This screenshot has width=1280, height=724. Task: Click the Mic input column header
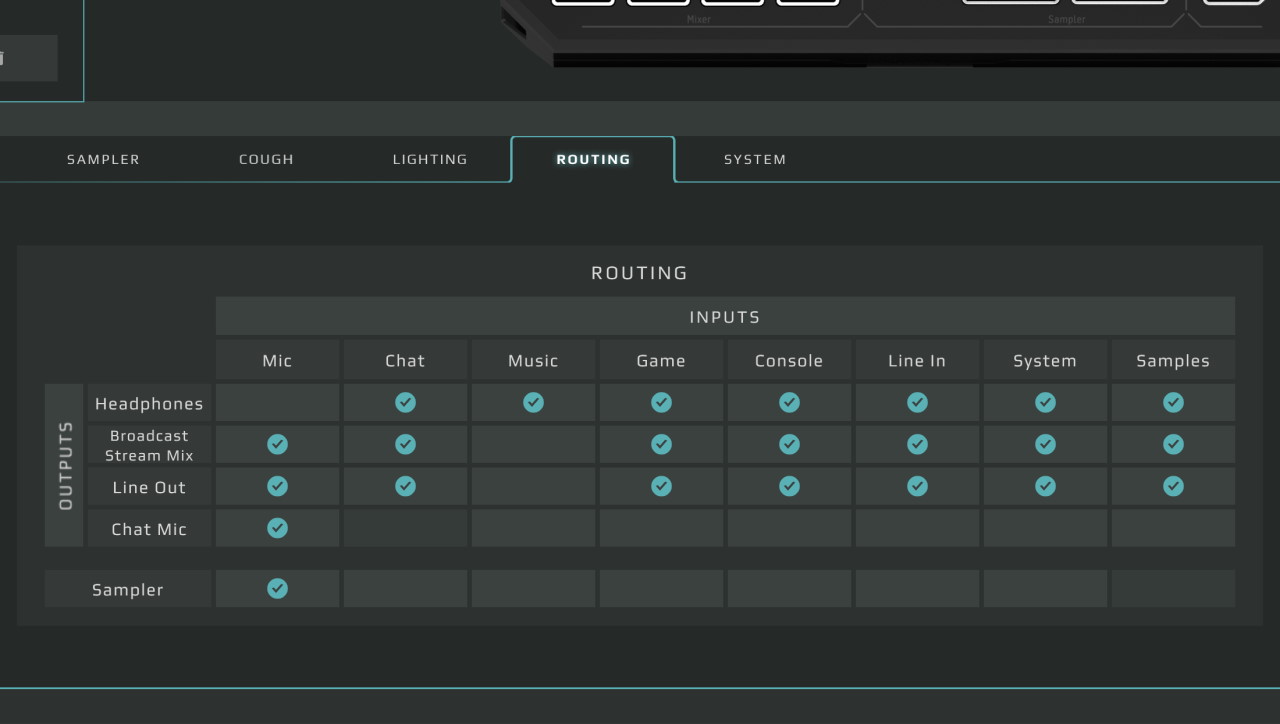click(x=277, y=360)
